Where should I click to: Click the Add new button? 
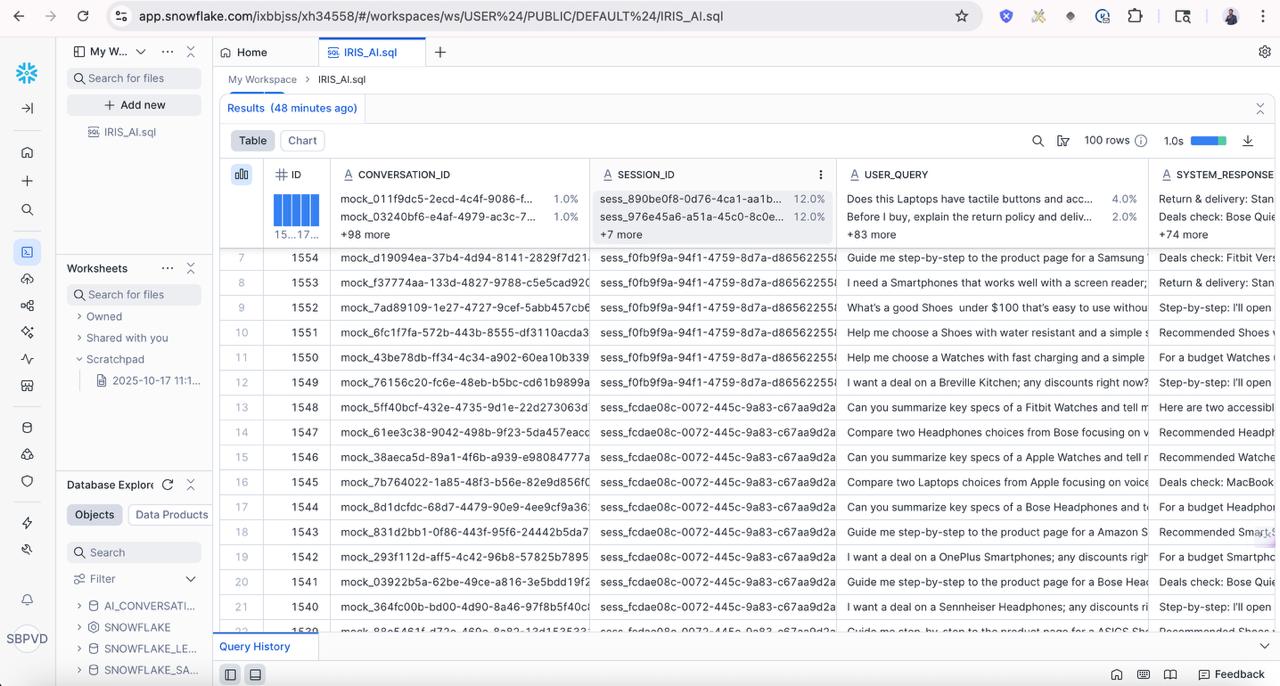[134, 105]
